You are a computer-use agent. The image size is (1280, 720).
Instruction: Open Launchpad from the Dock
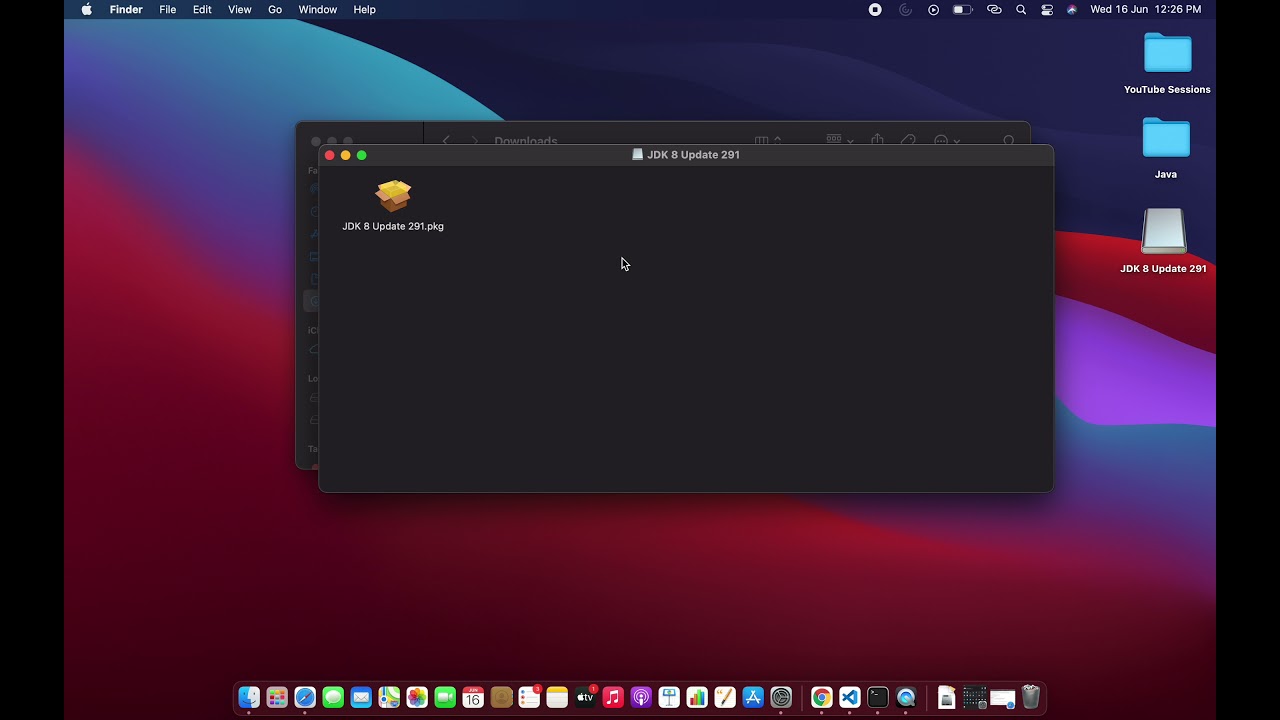277,697
